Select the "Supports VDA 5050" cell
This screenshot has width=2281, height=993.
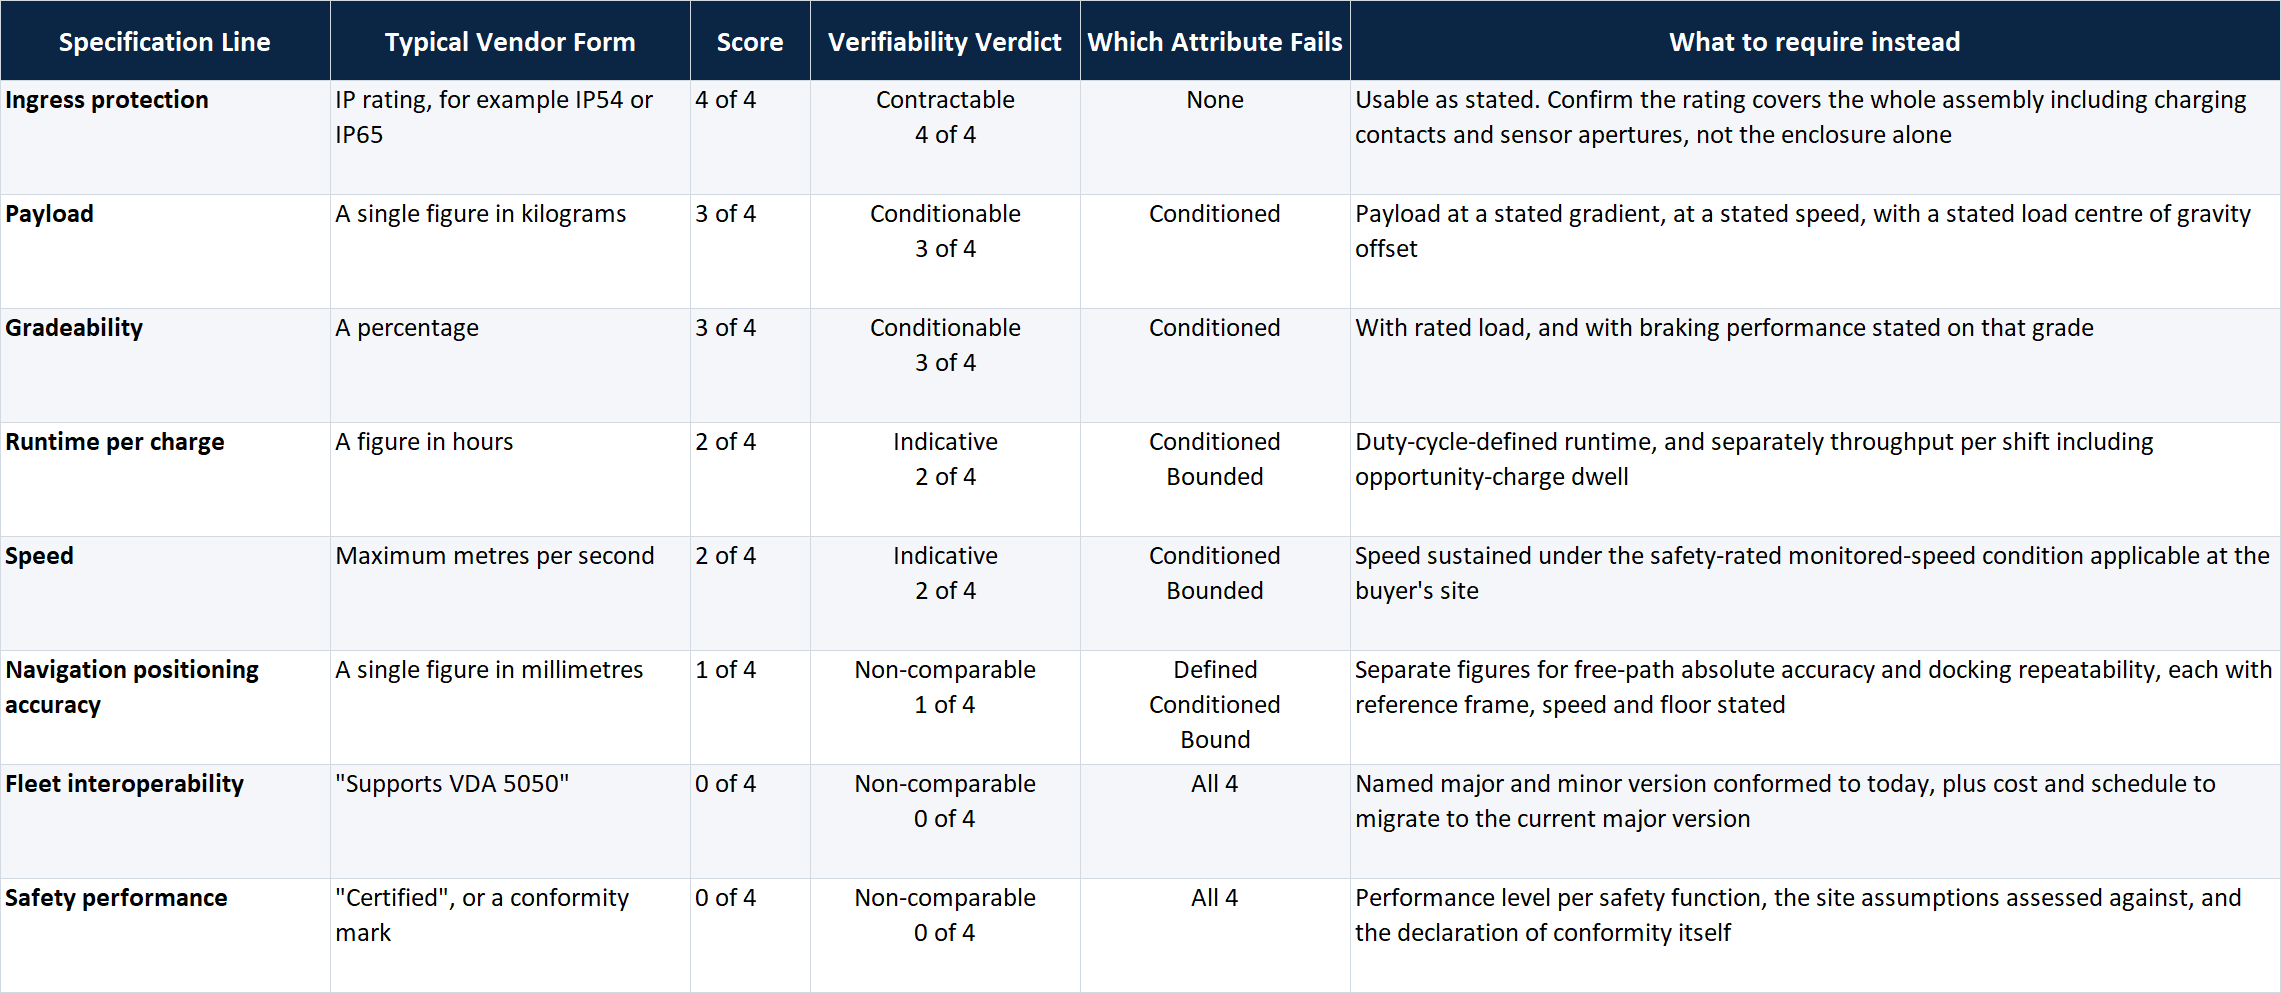[510, 821]
